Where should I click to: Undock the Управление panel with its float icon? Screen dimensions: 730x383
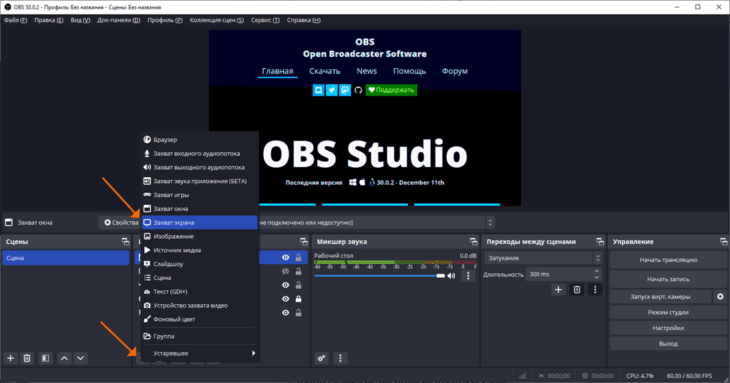coord(723,242)
